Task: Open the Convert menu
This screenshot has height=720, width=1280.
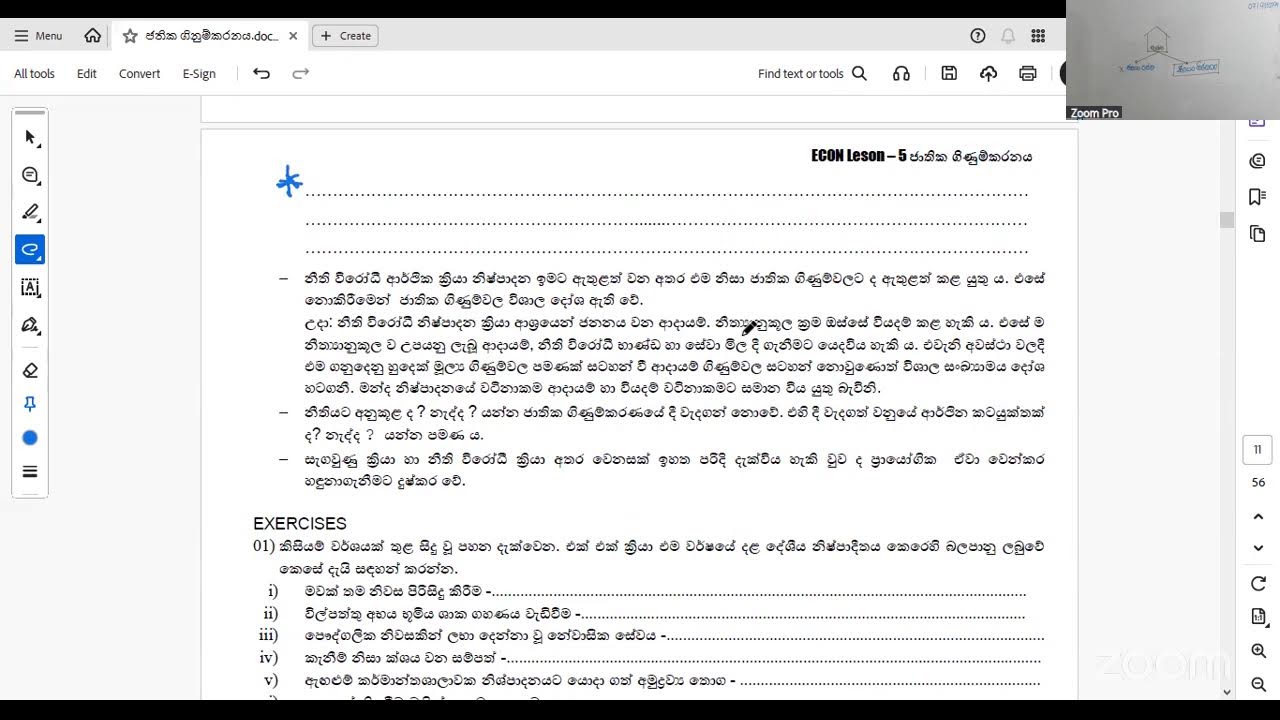Action: (x=139, y=73)
